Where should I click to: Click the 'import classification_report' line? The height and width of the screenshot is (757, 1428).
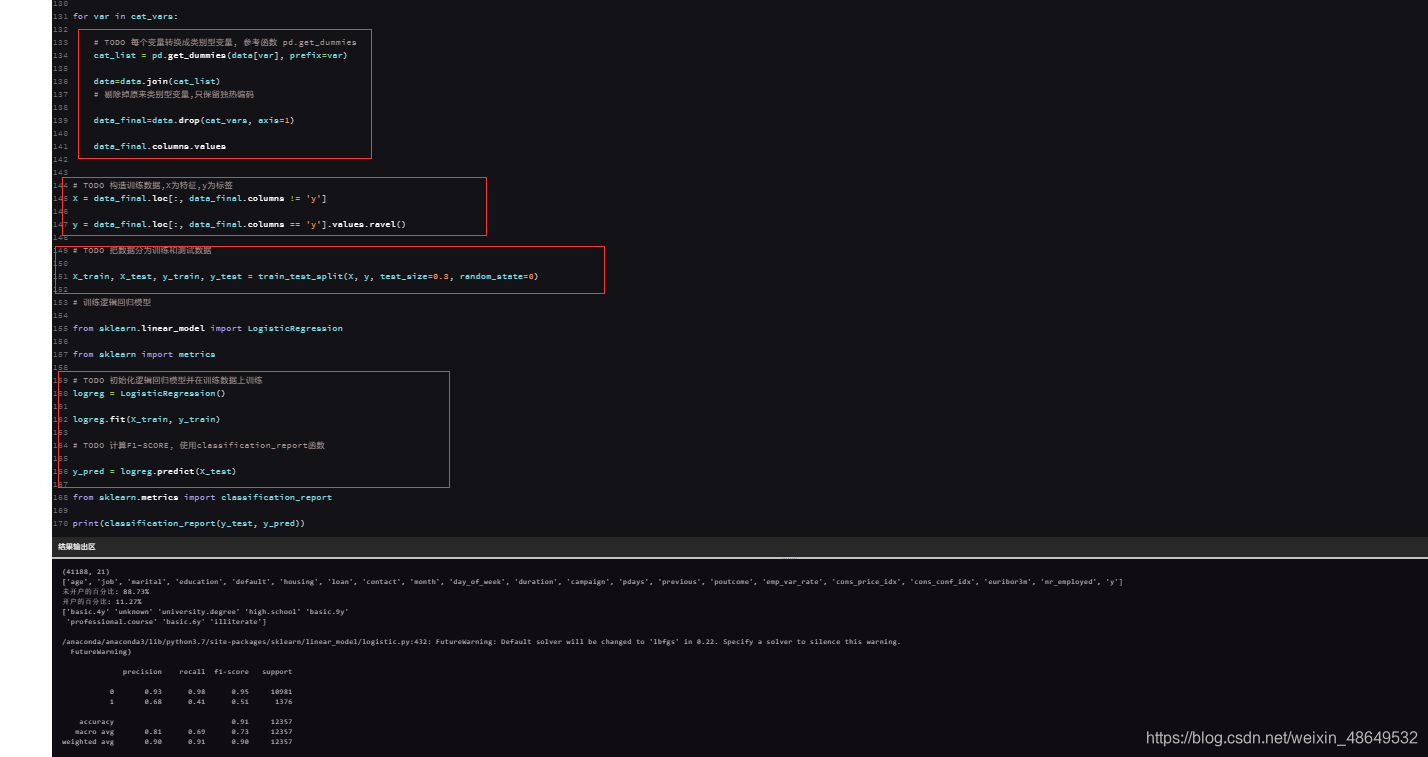(203, 498)
